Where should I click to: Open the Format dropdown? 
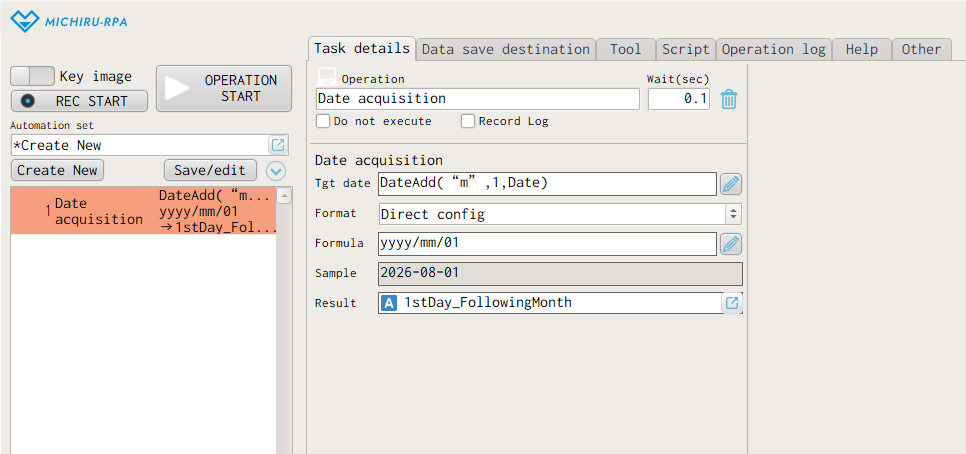point(559,214)
